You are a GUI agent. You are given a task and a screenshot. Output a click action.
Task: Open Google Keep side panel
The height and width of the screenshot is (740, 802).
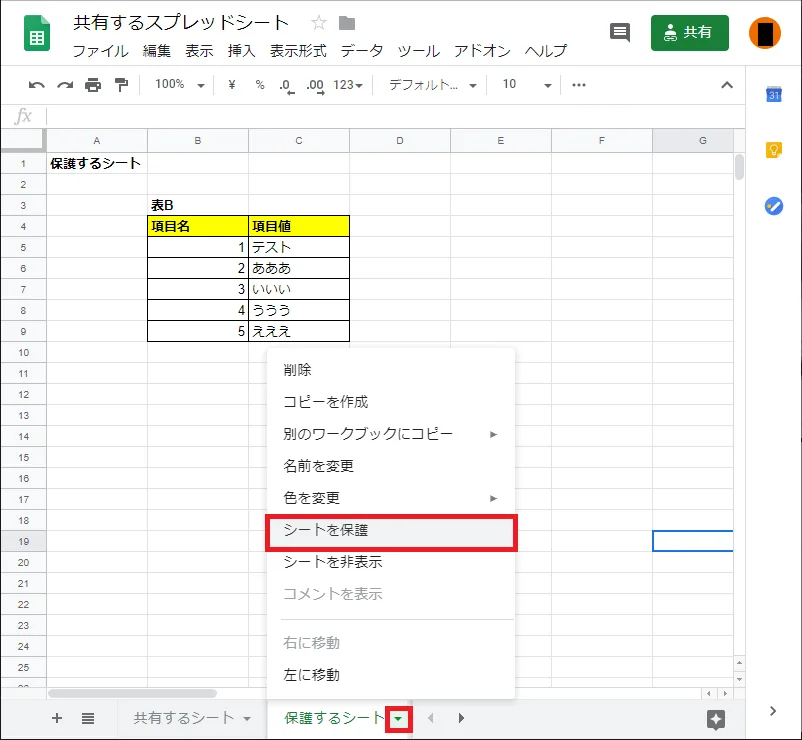(x=773, y=150)
